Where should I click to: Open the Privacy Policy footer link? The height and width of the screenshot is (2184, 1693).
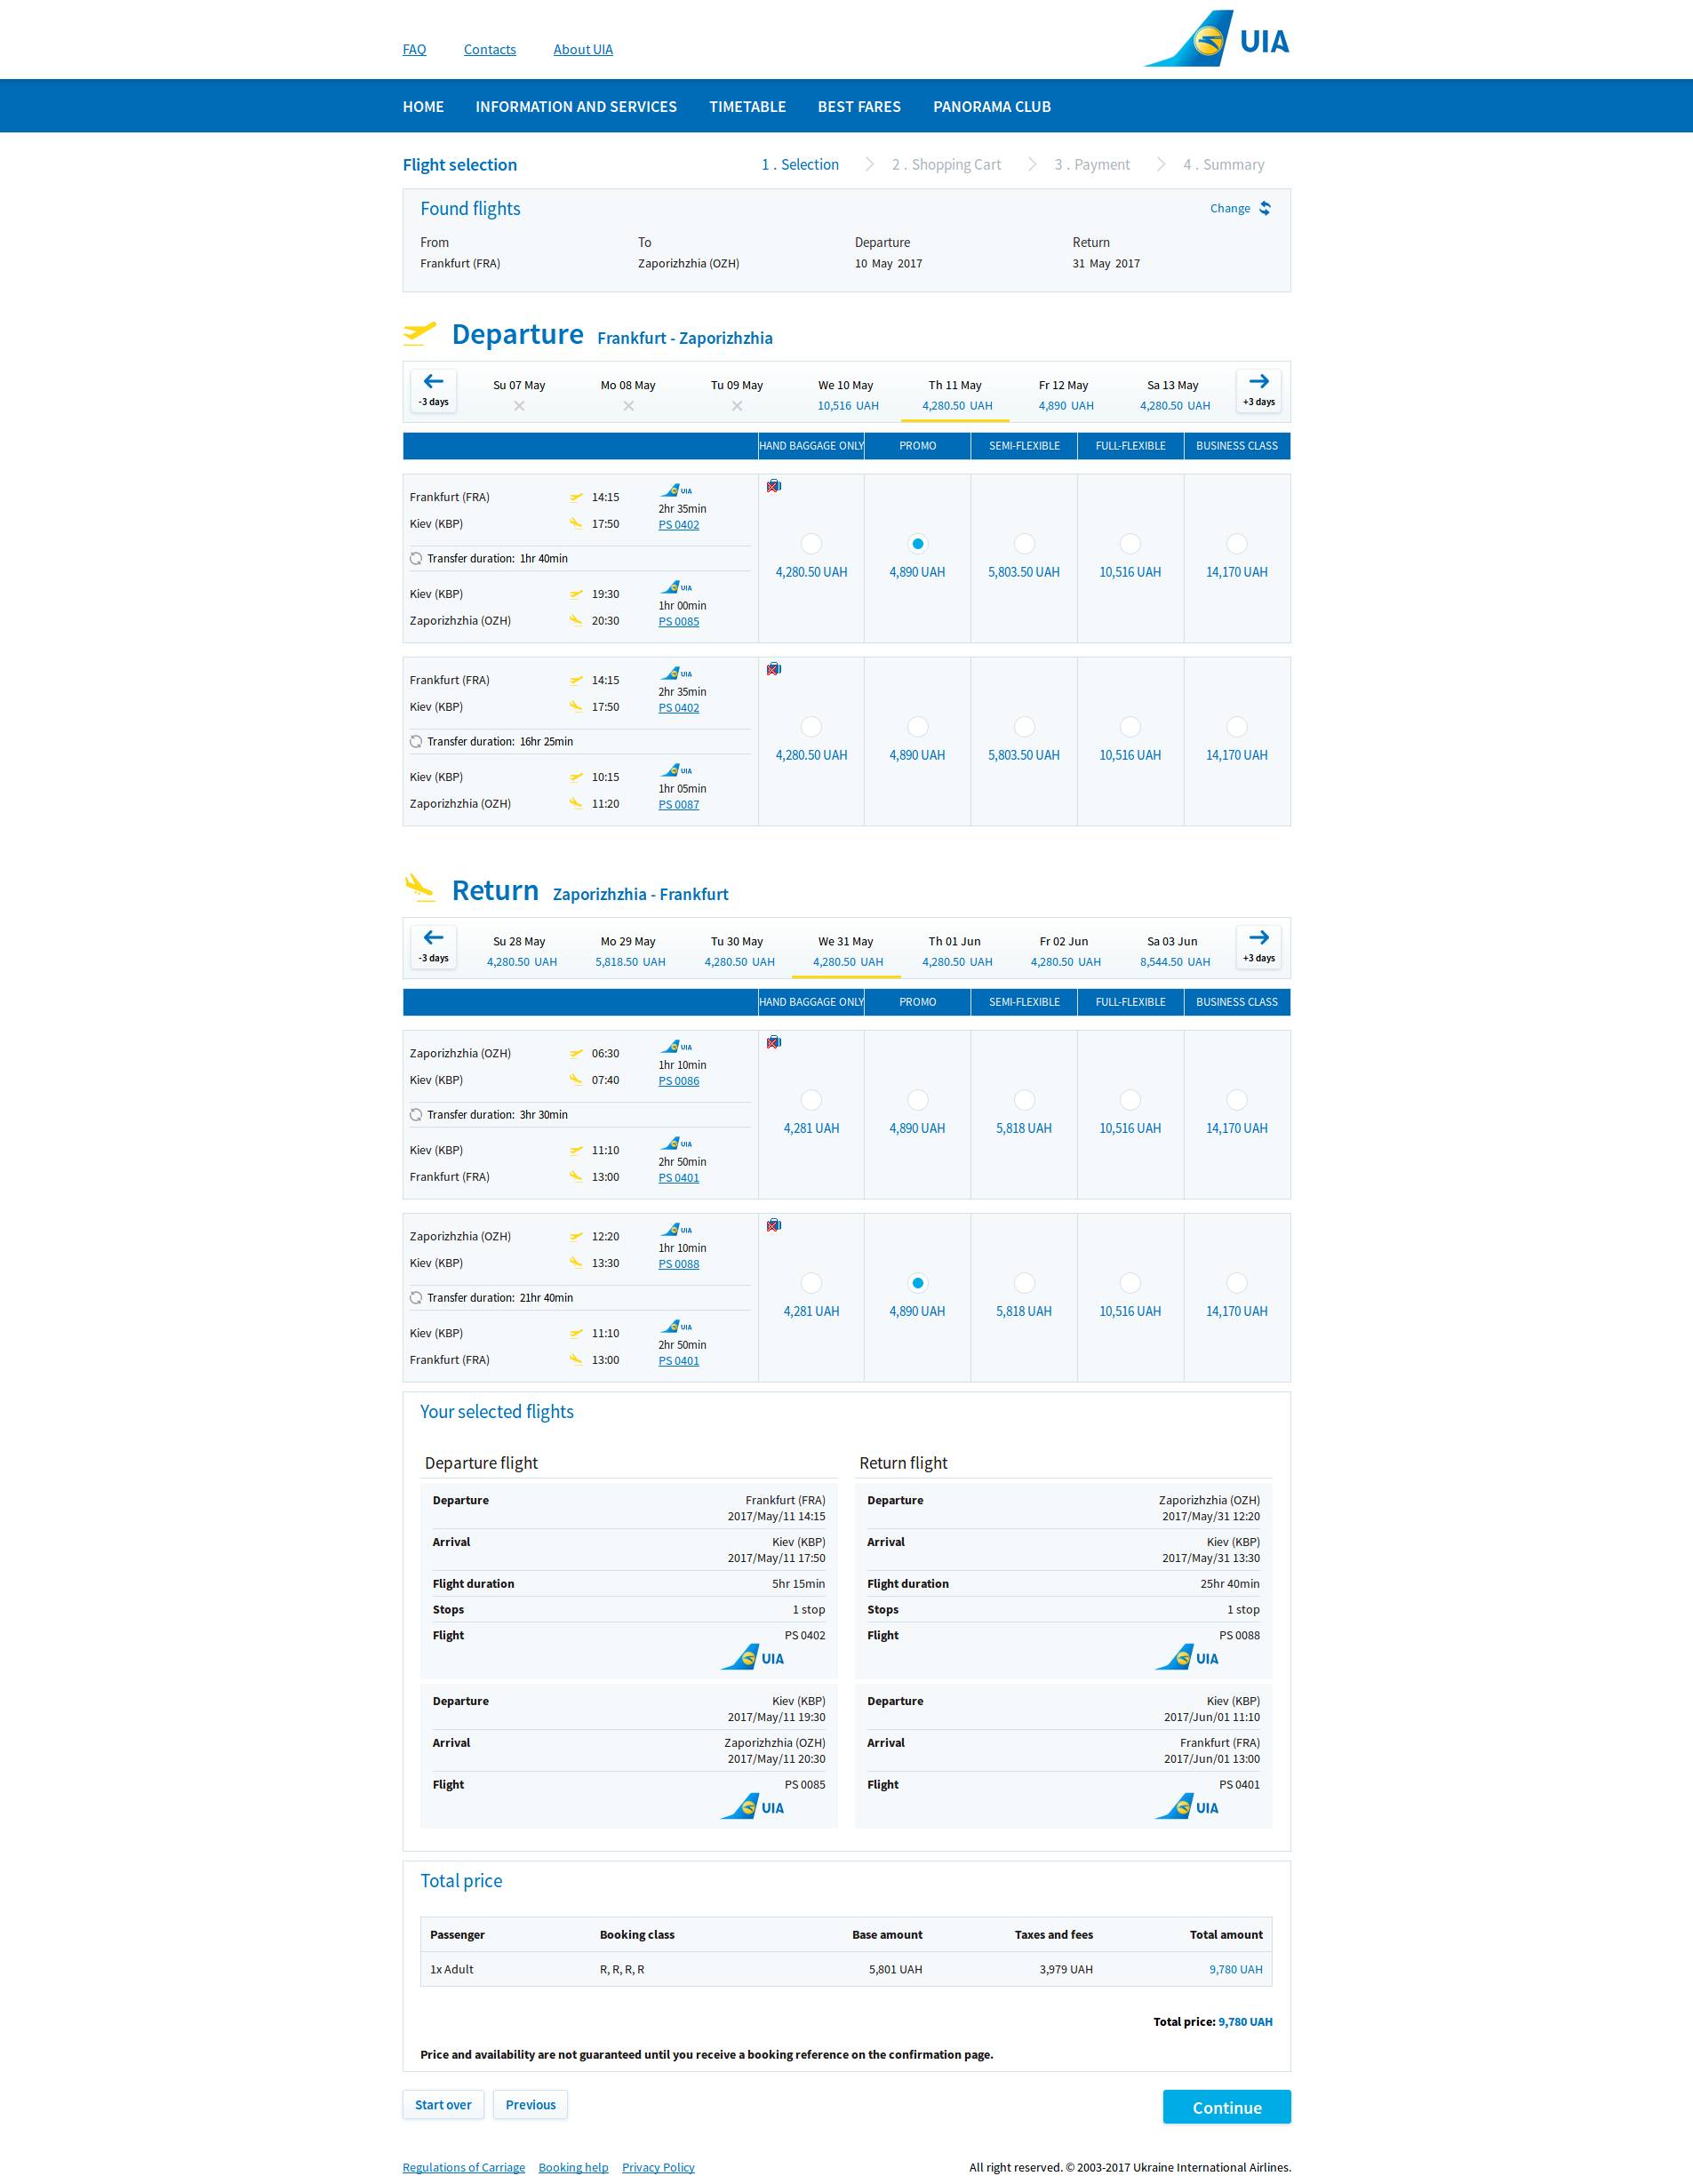pyautogui.click(x=658, y=2167)
